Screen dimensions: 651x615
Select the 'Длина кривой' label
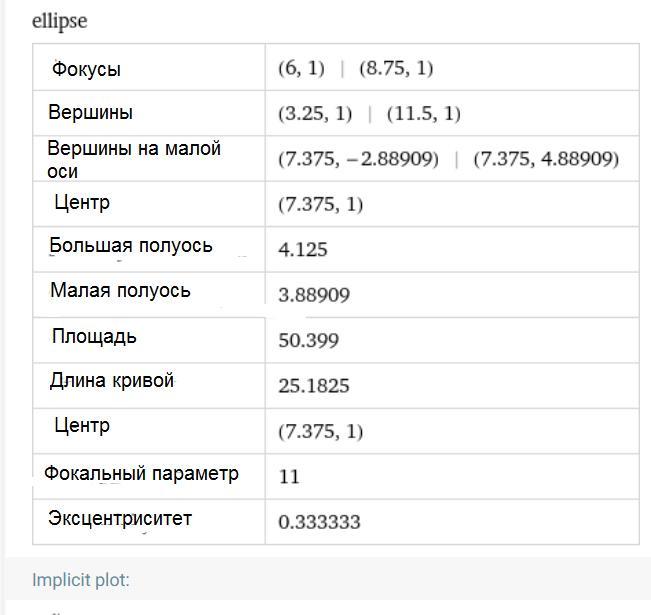(x=112, y=380)
